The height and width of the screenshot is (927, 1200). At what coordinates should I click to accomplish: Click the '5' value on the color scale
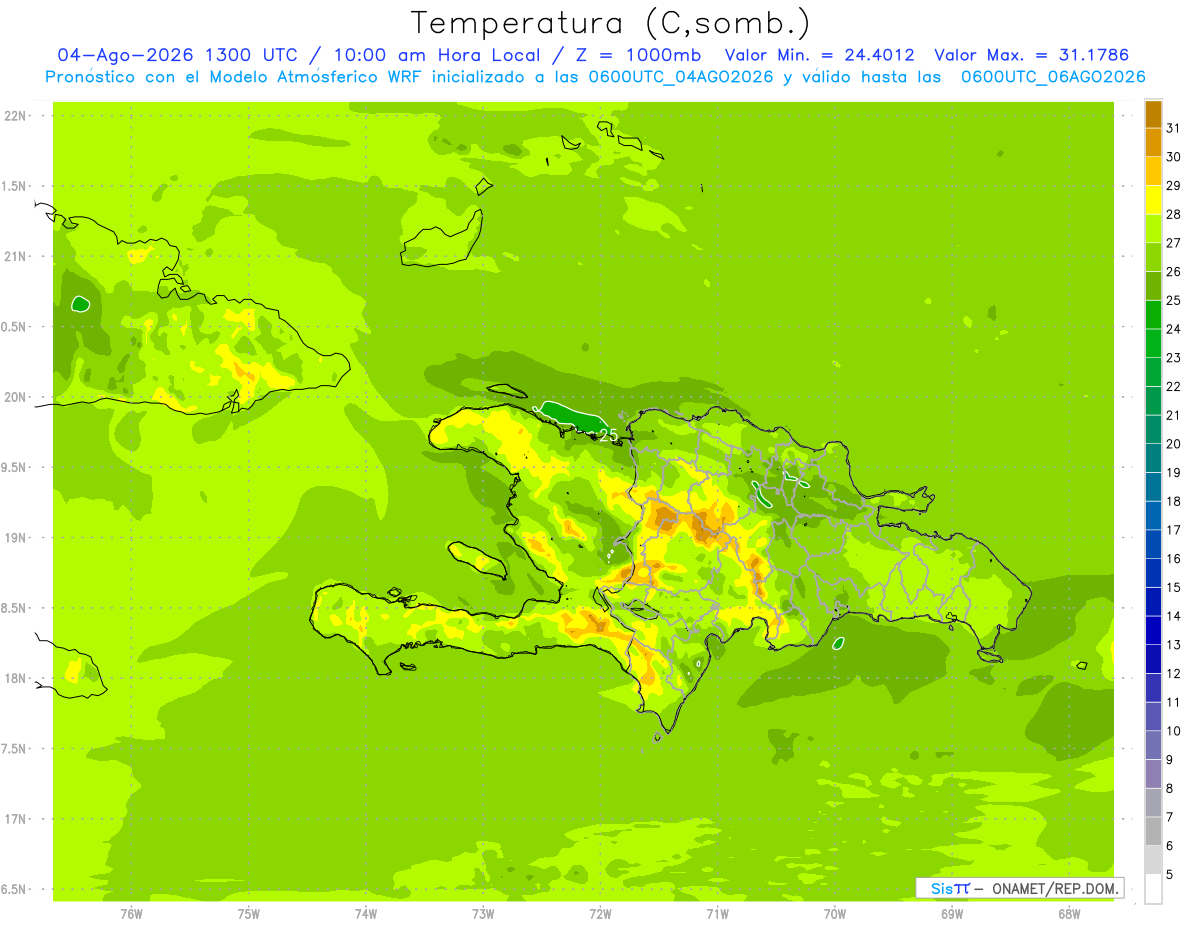(1170, 875)
